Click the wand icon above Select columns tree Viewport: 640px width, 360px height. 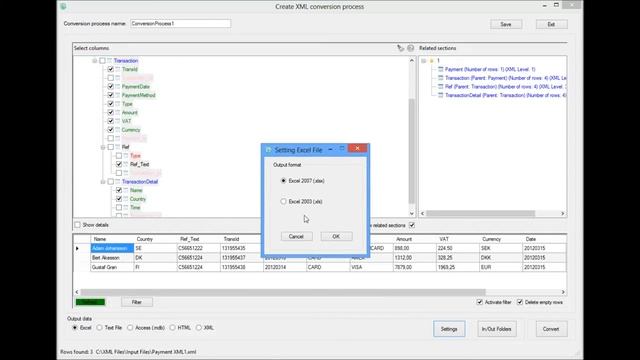pyautogui.click(x=400, y=48)
